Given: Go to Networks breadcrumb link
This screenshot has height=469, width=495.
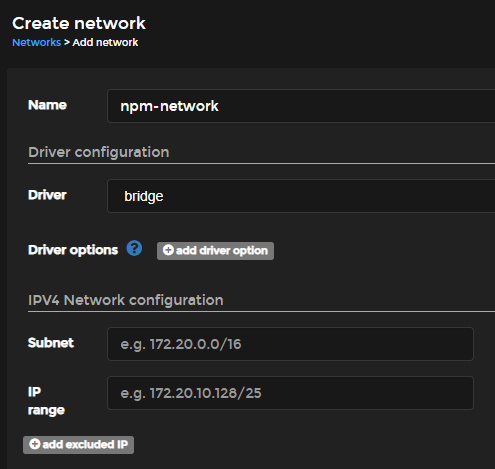Looking at the screenshot, I should coord(36,43).
